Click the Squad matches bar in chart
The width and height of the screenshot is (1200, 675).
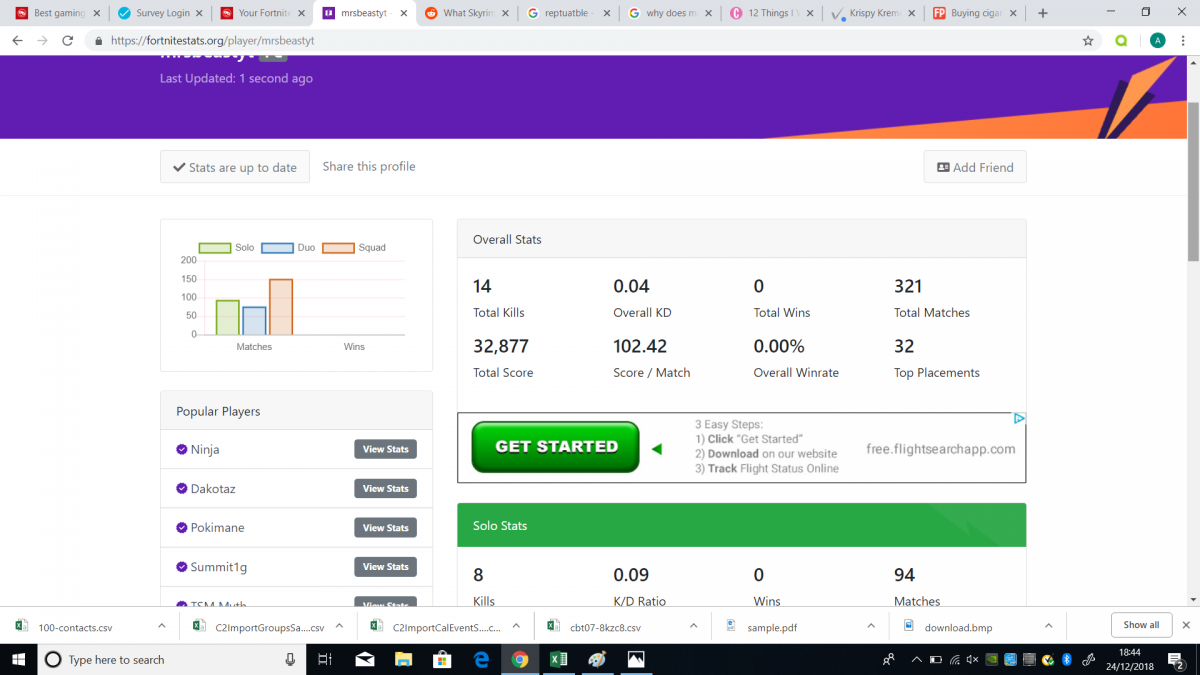281,307
